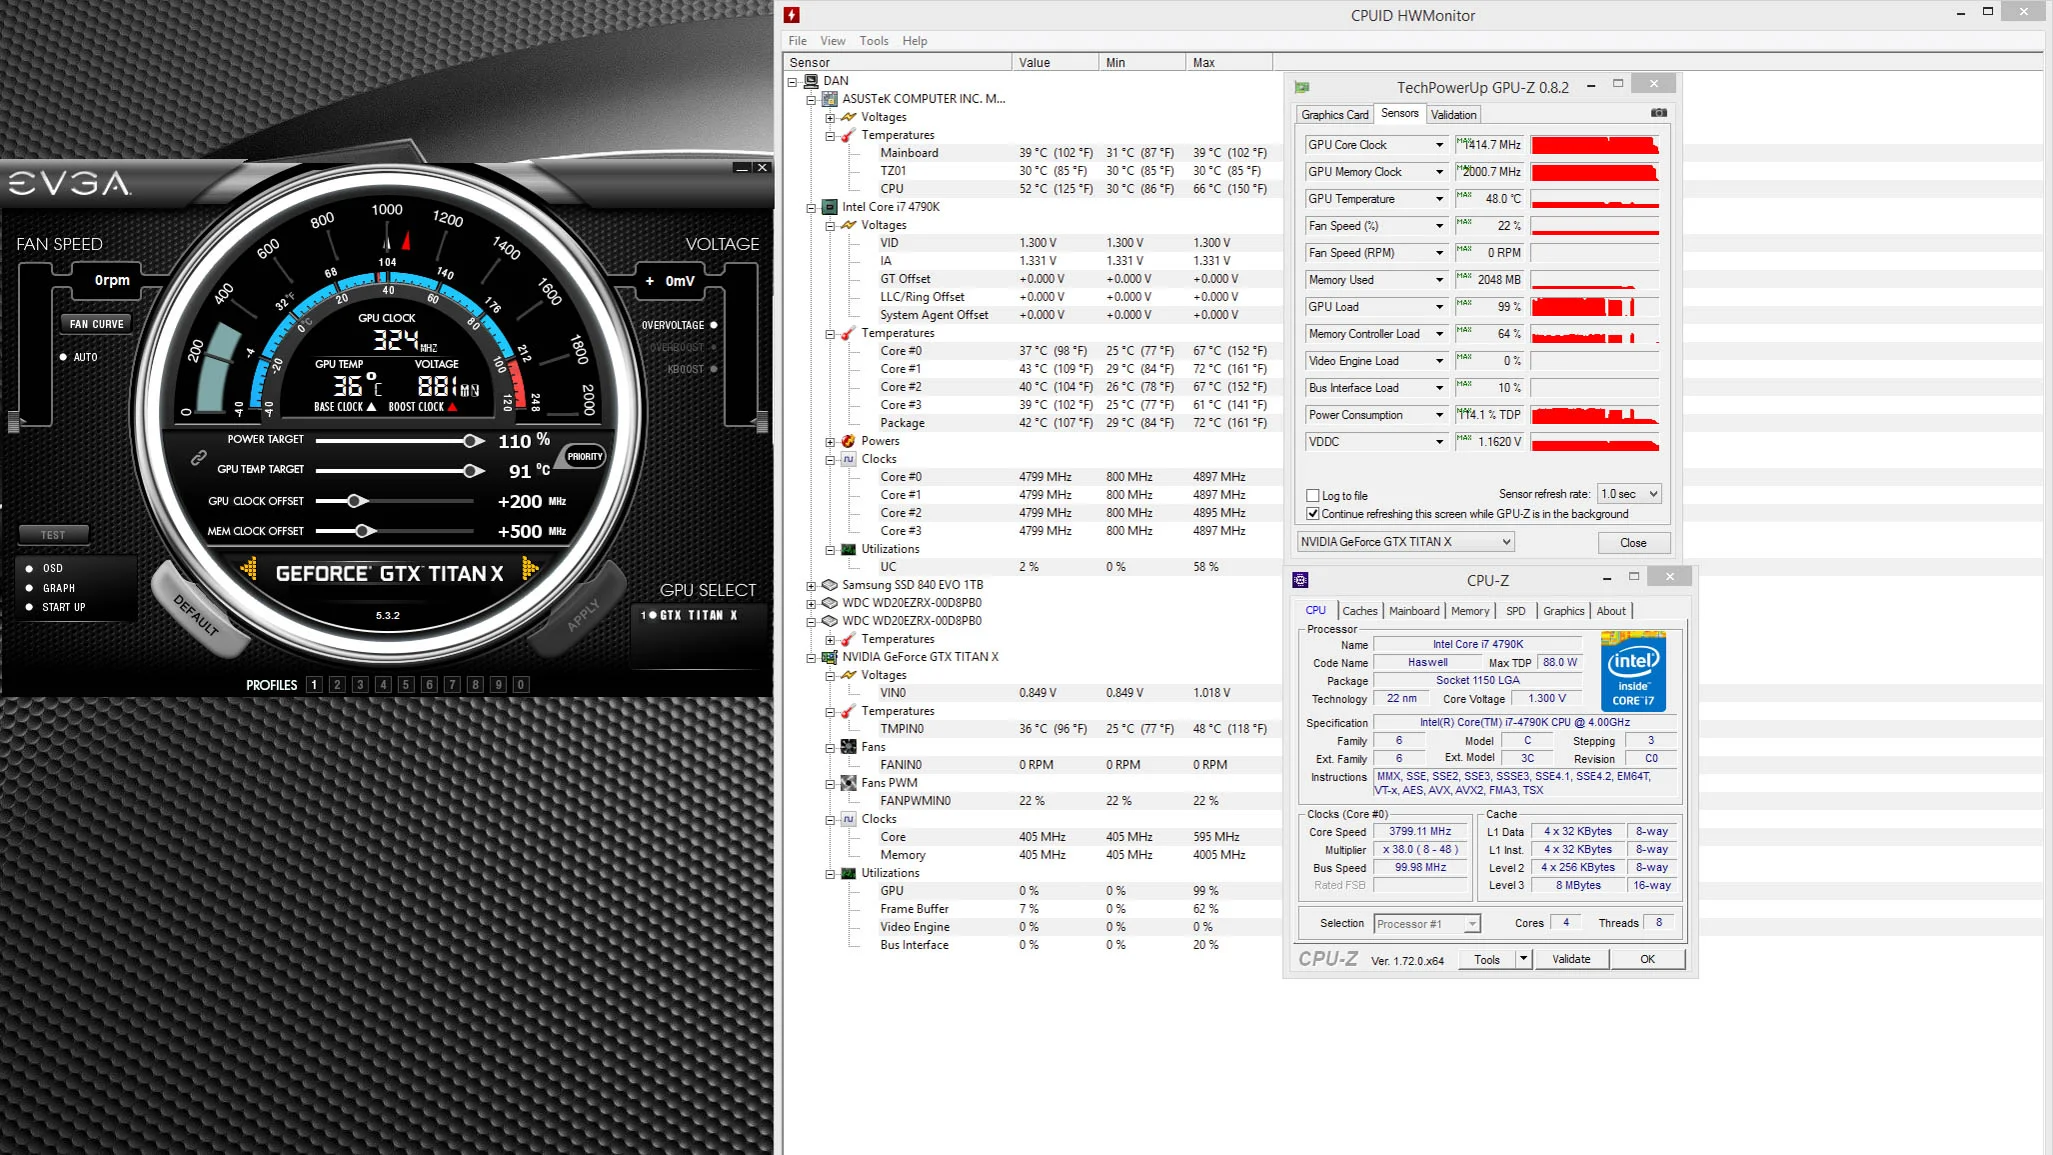Click the GPU-Z green title bar icon
Screen dimensions: 2053x1155
click(1302, 87)
